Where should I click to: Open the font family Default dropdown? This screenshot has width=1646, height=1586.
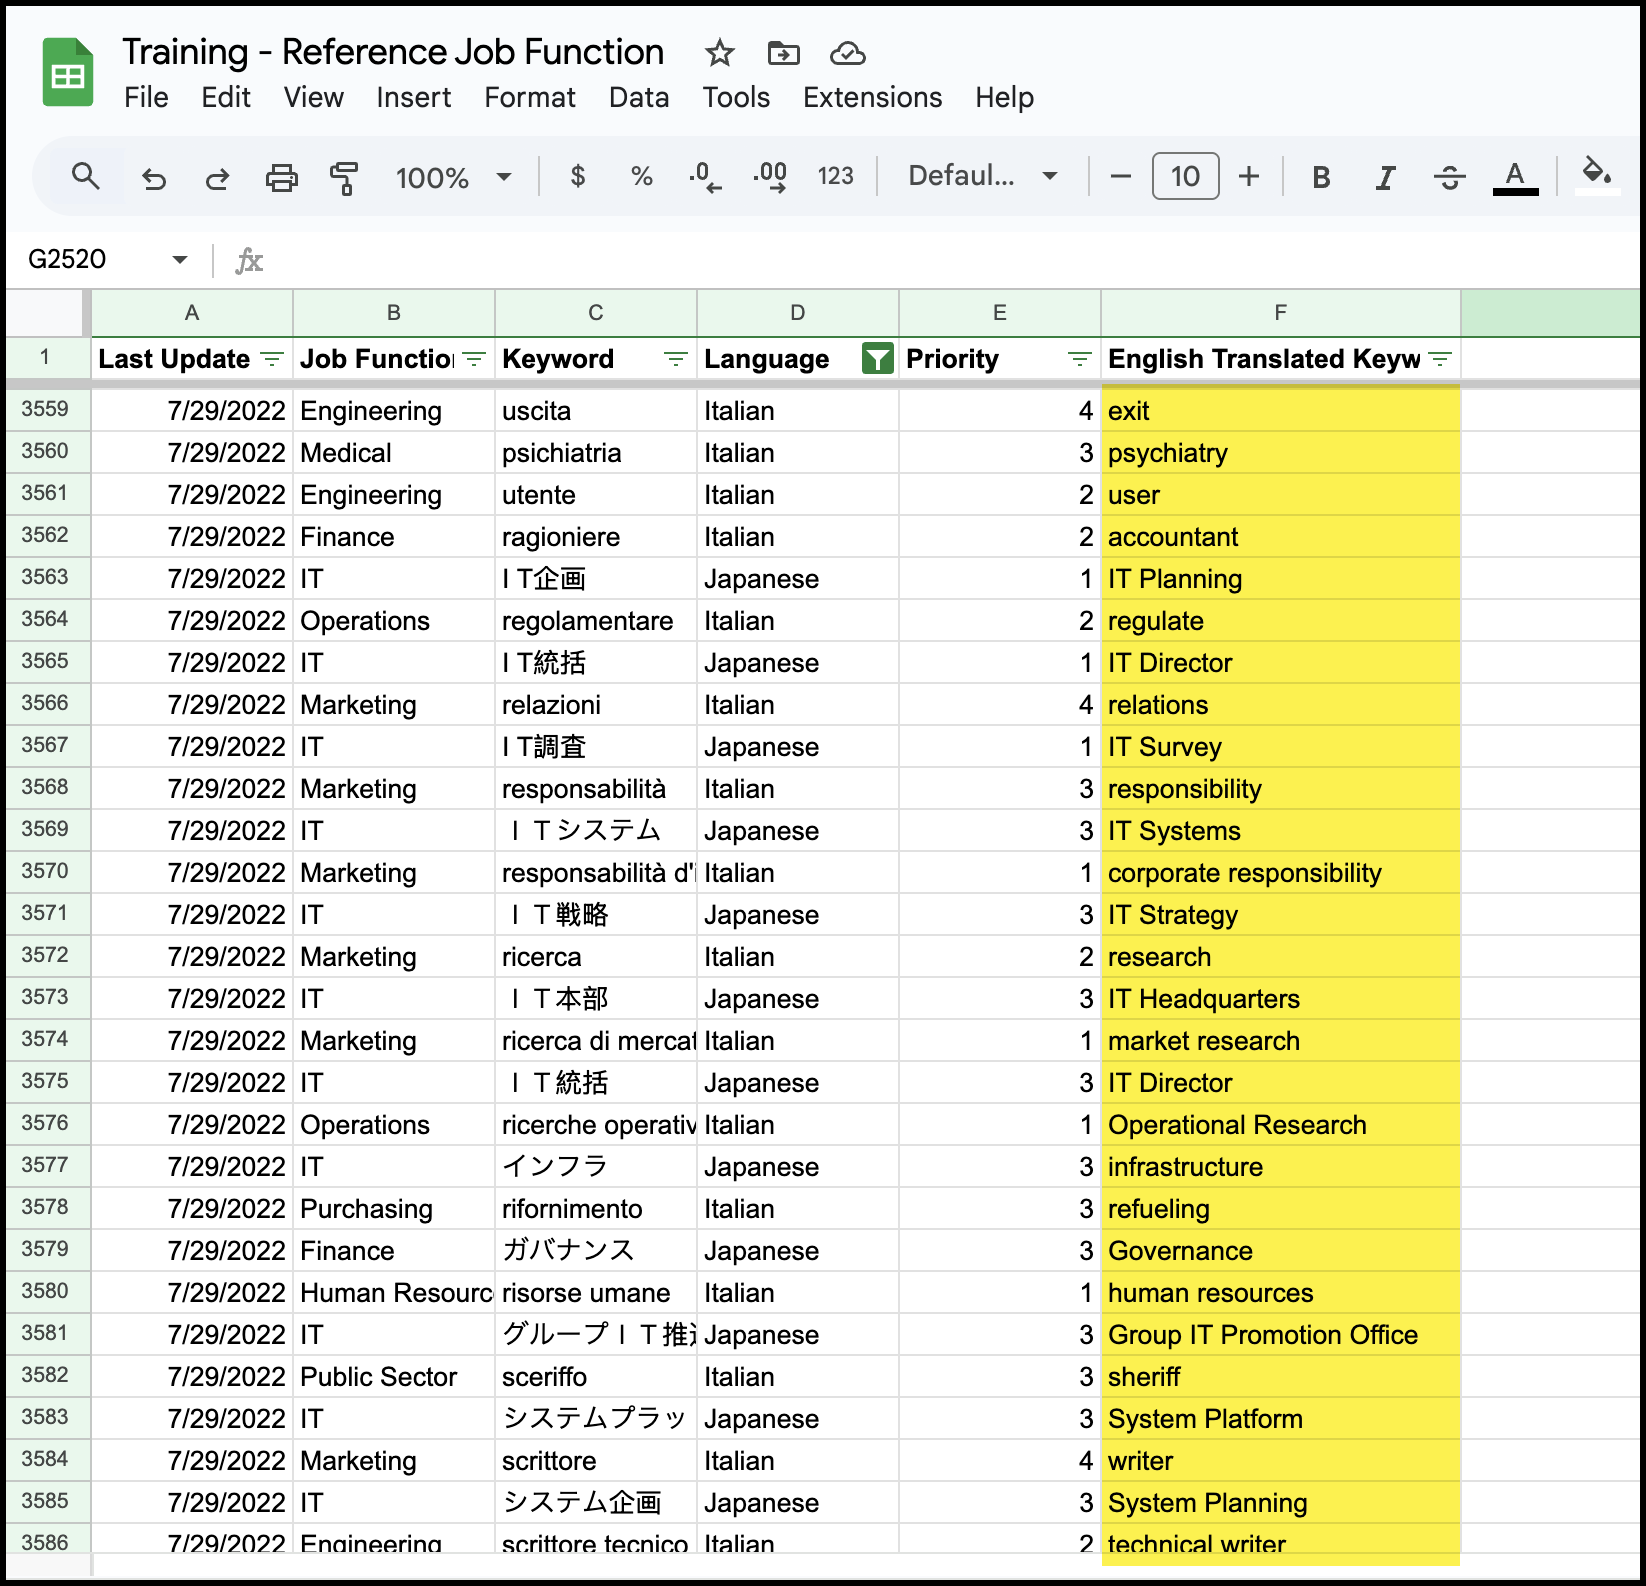(982, 177)
